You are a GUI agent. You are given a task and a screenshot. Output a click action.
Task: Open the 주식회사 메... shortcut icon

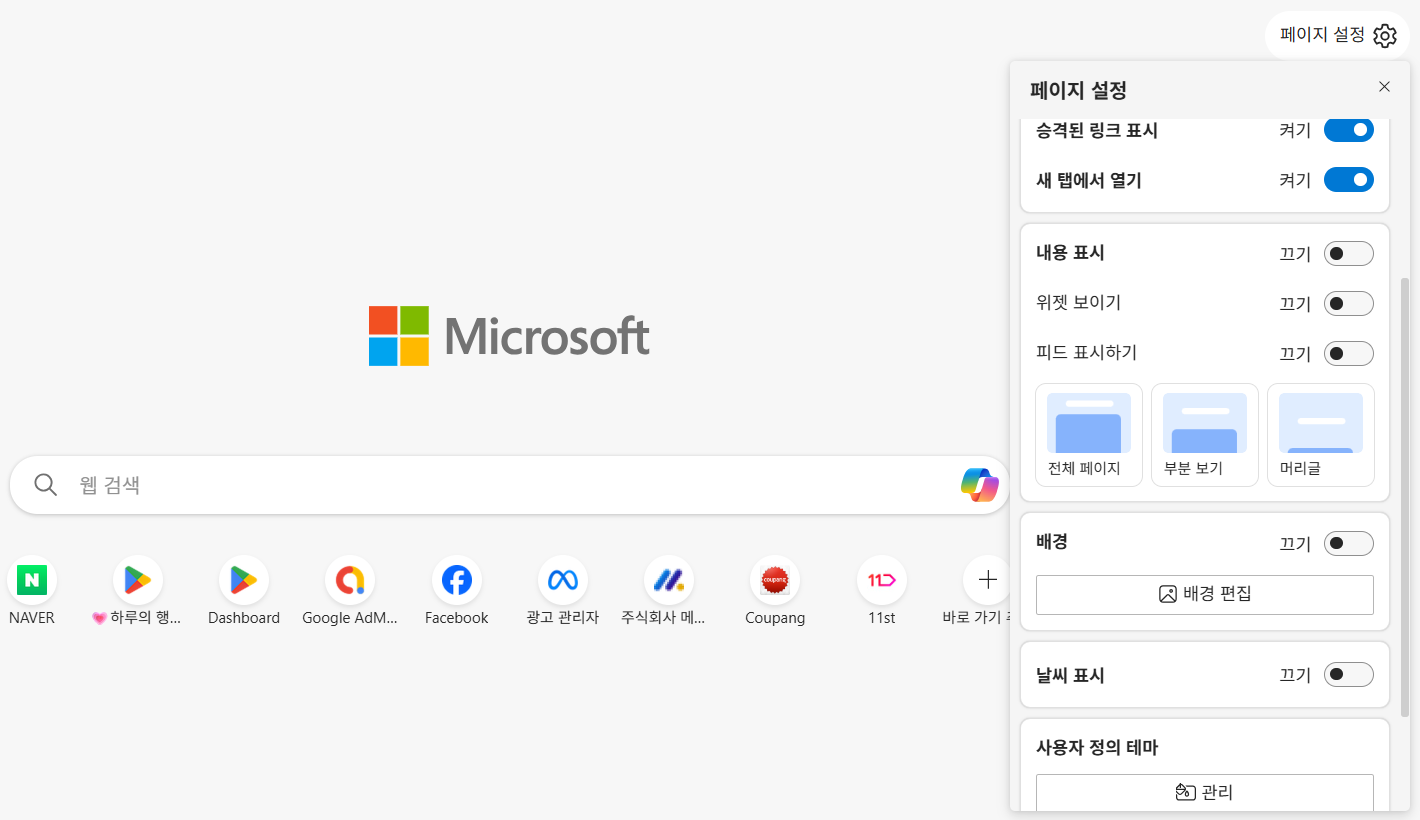pos(669,580)
